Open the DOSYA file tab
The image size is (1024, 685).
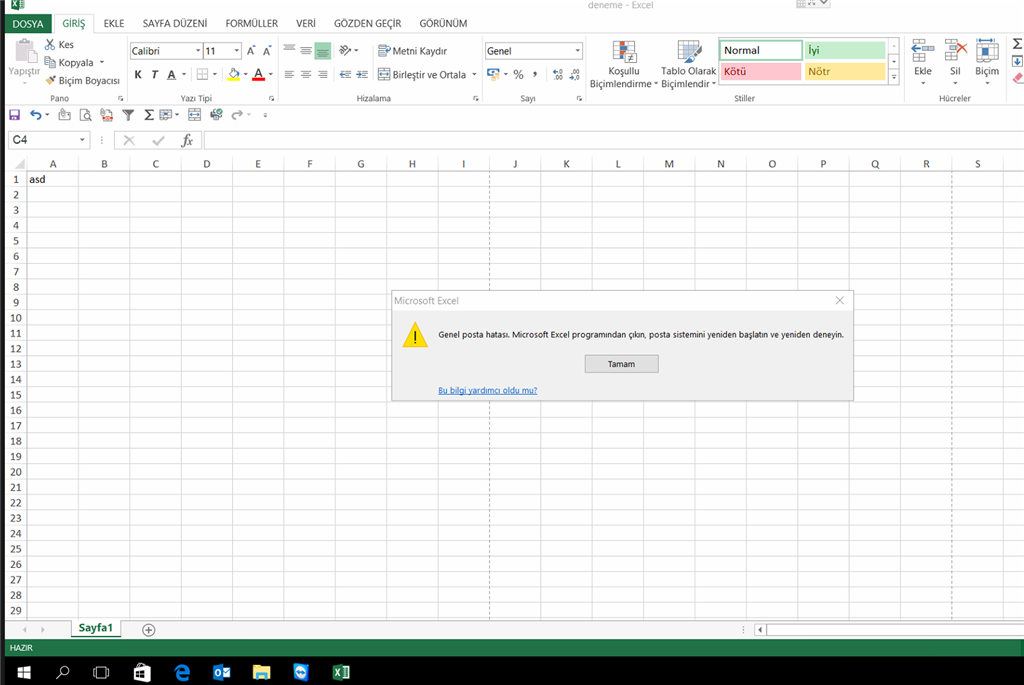pos(28,24)
